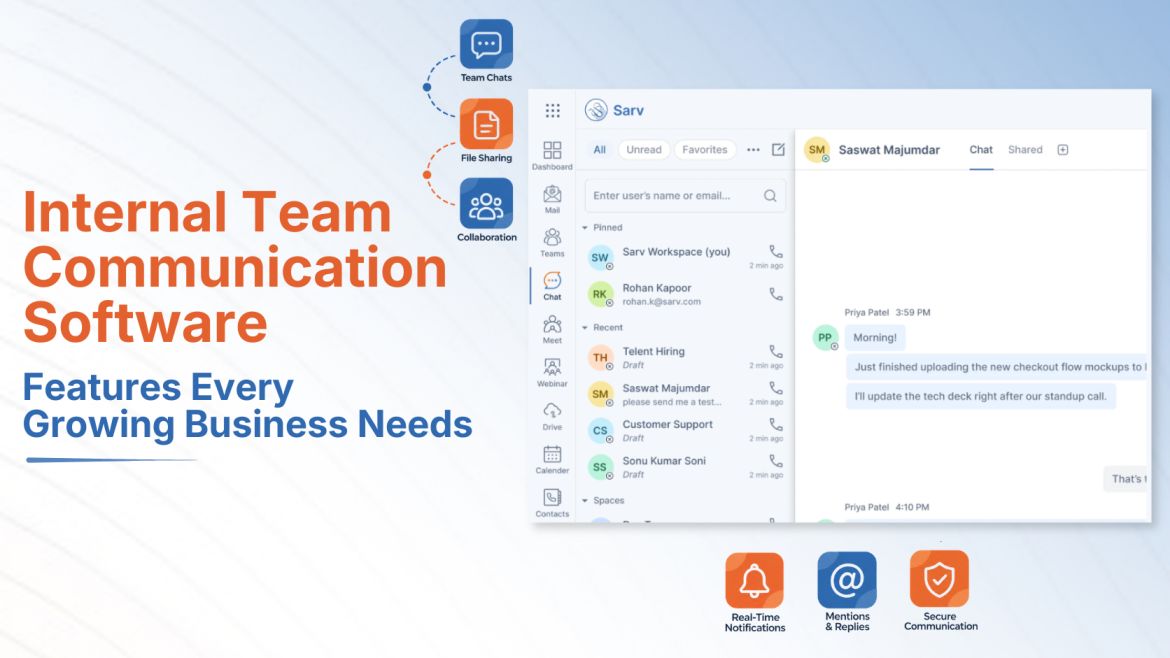The height and width of the screenshot is (658, 1170).
Task: Click the Collaboration feature icon
Action: click(487, 203)
